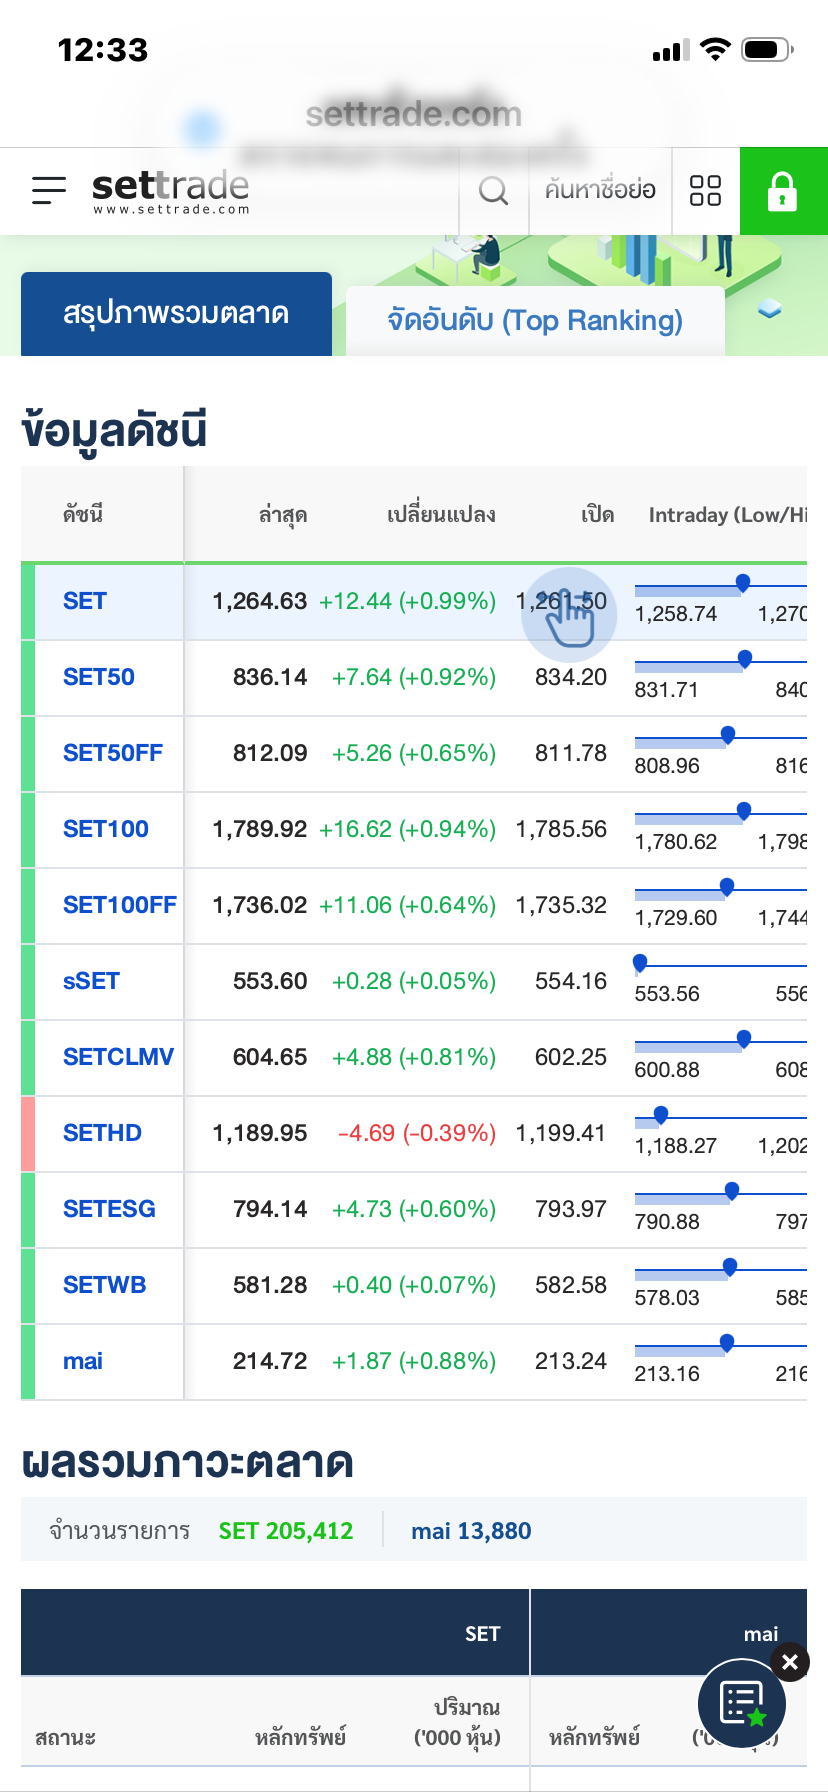Open the SET50 index link

click(x=99, y=677)
